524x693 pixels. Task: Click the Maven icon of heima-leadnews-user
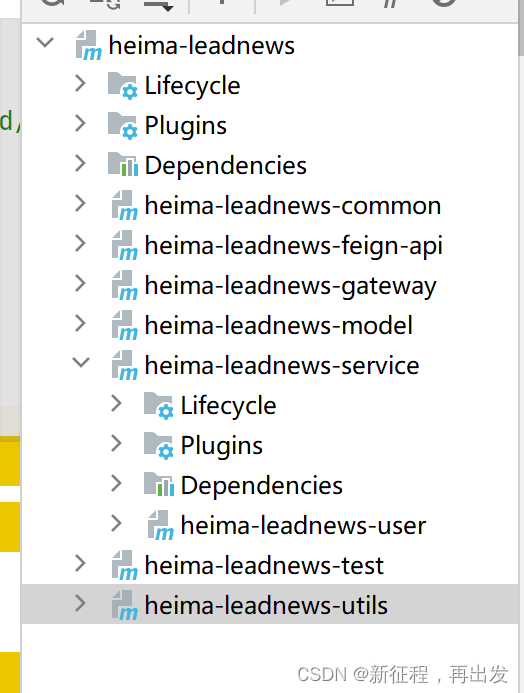pos(160,525)
